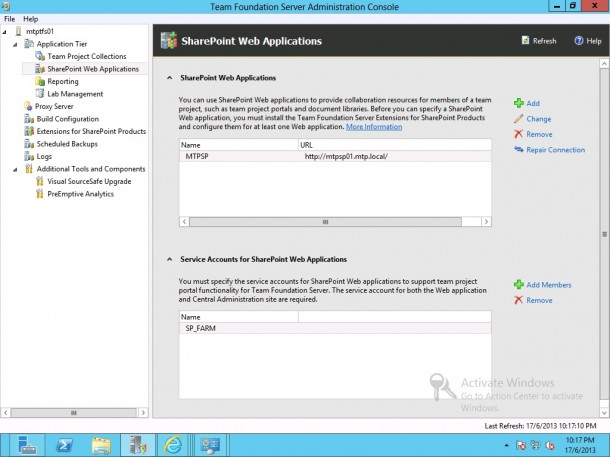Click the PreEmptive Analytics icon
This screenshot has width=610, height=457.
[40, 194]
